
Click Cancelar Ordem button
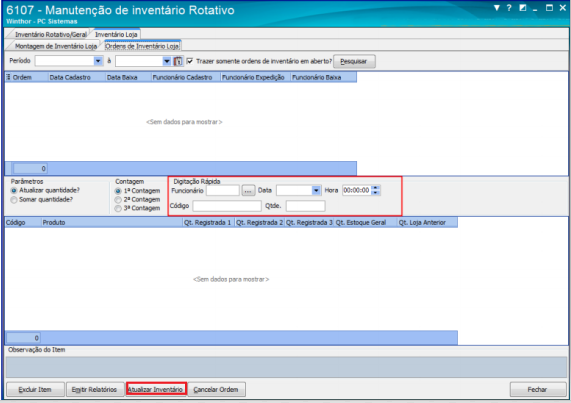coord(216,390)
